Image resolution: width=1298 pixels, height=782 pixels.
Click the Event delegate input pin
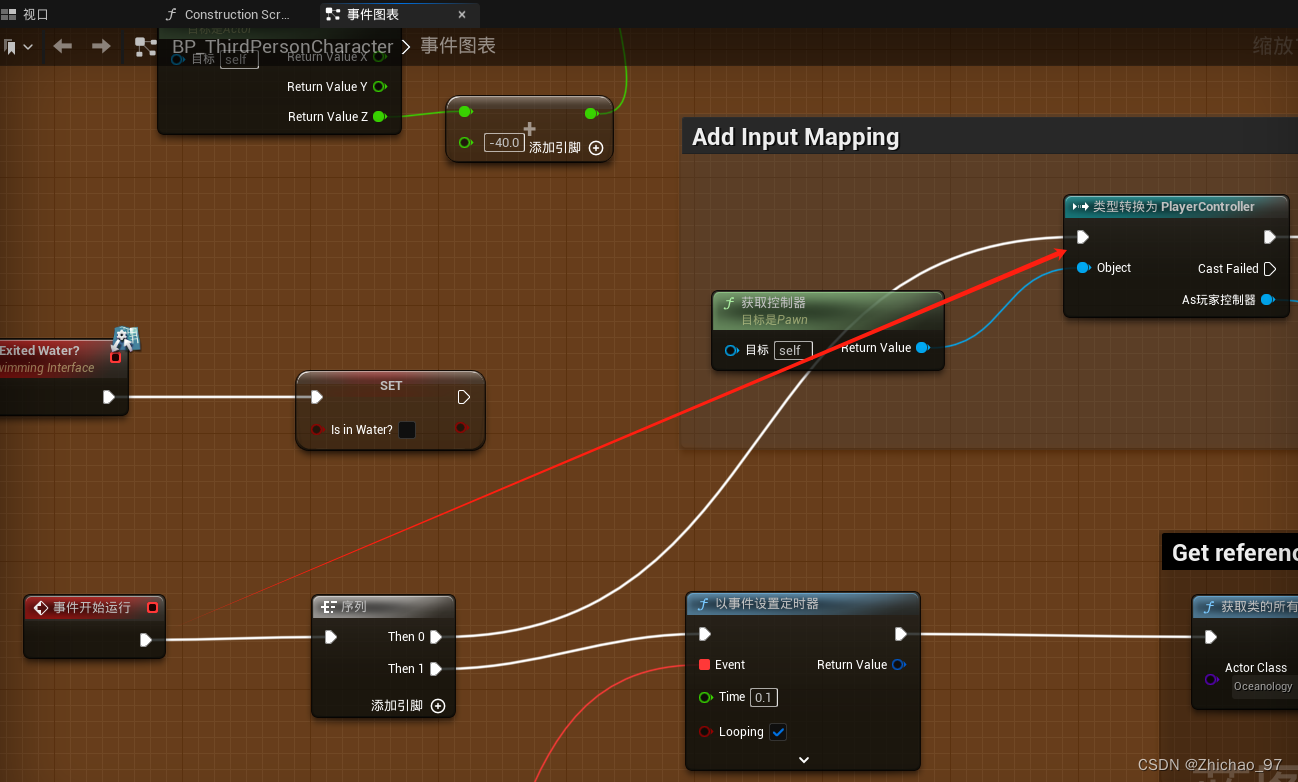tap(705, 665)
